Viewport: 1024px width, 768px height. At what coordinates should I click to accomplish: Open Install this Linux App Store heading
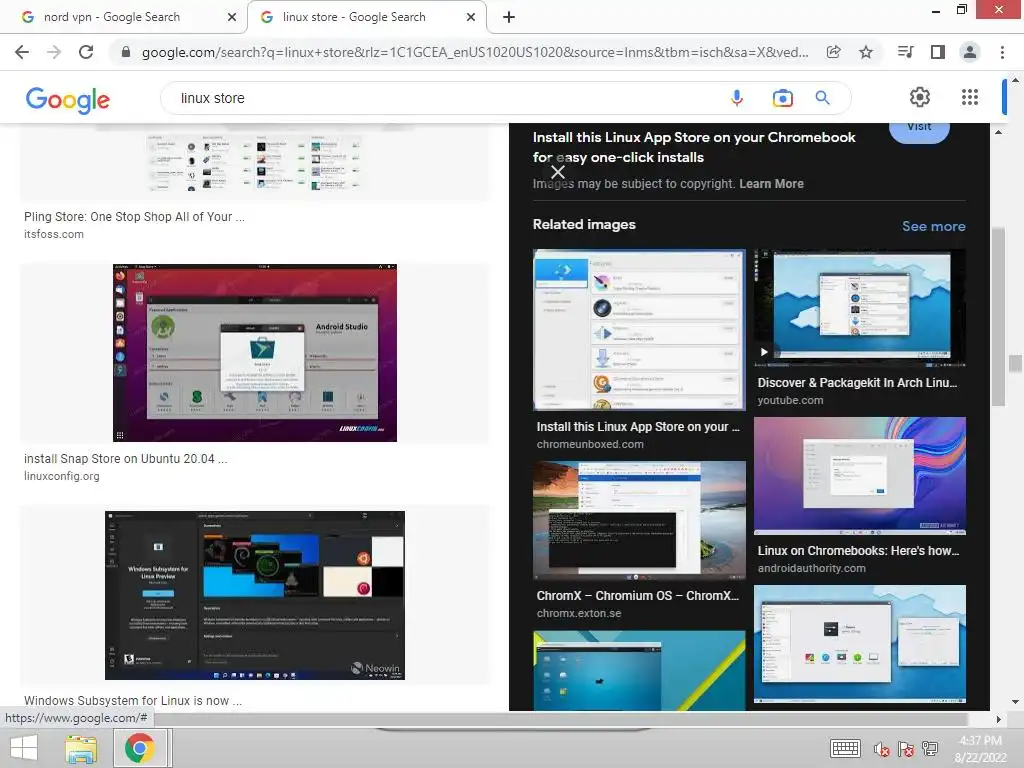point(694,147)
